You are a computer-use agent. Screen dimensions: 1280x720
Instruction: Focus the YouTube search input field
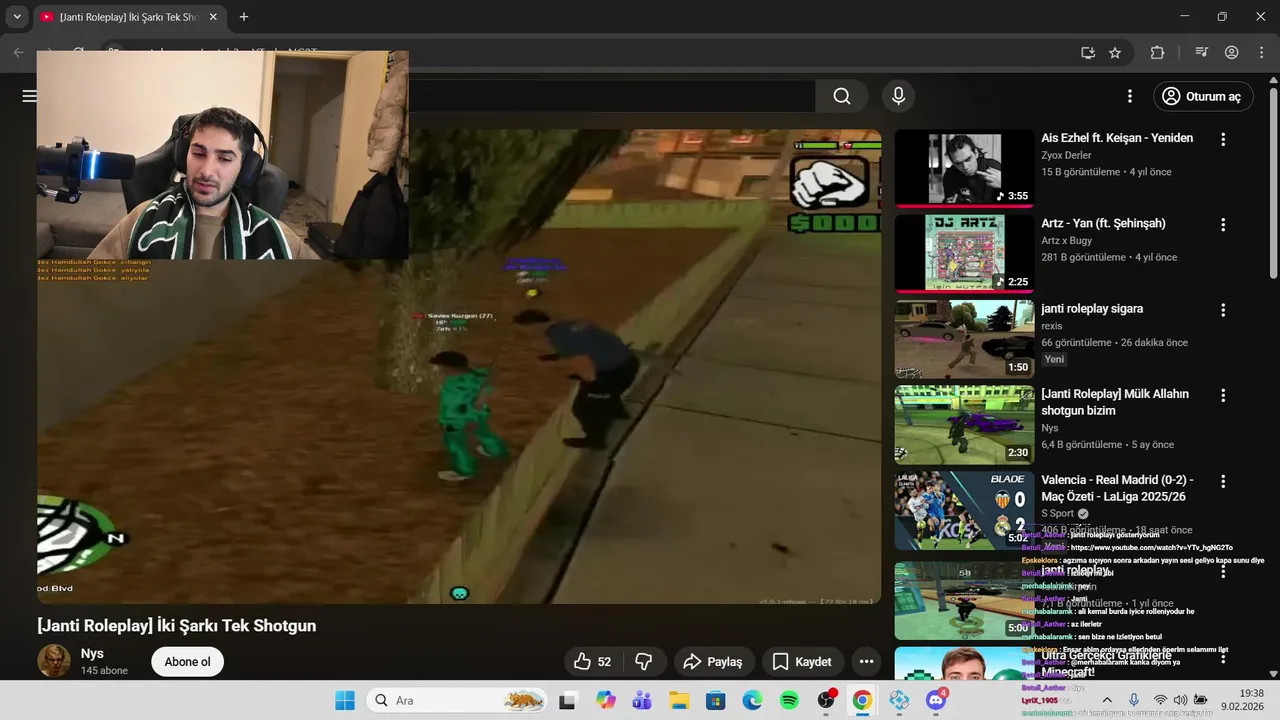click(610, 96)
